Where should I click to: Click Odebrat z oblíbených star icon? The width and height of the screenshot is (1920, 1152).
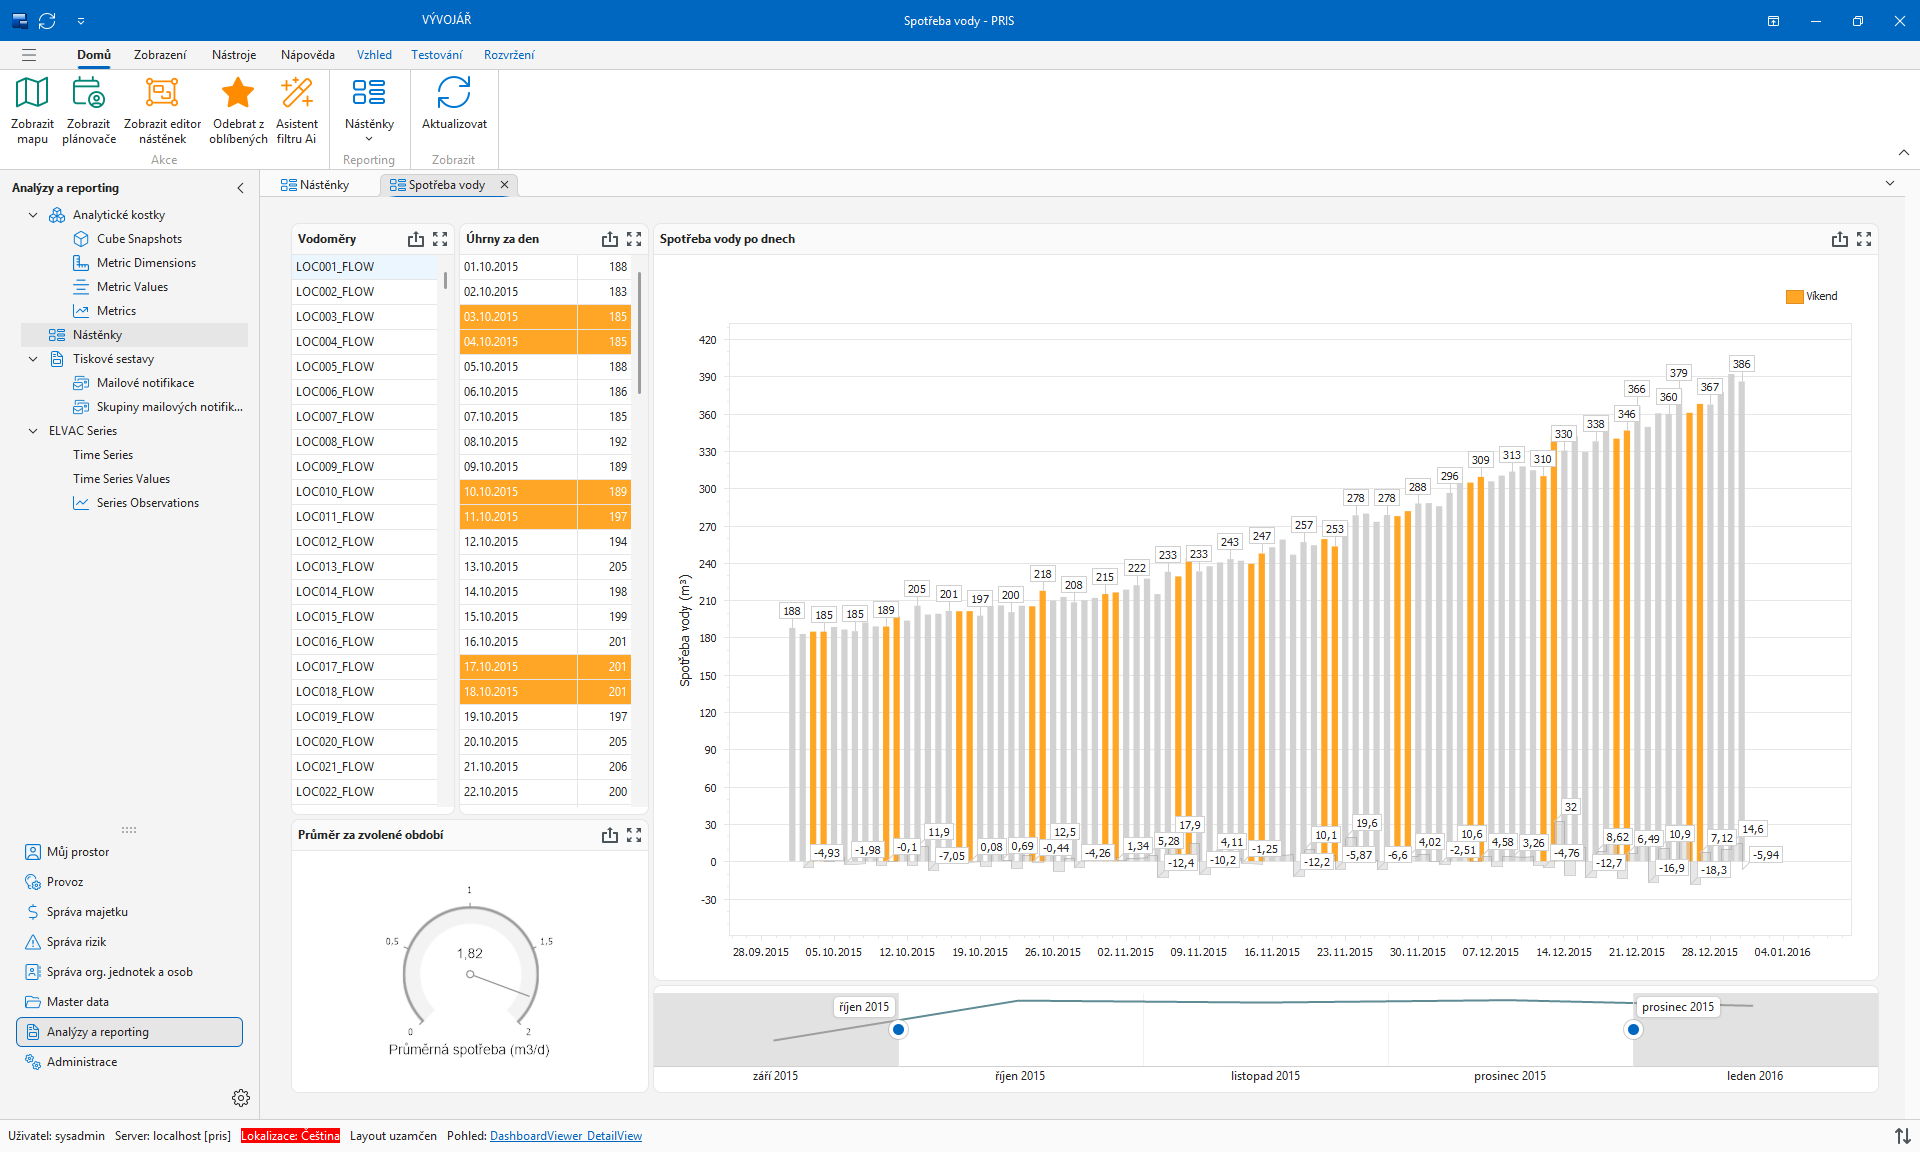[238, 93]
